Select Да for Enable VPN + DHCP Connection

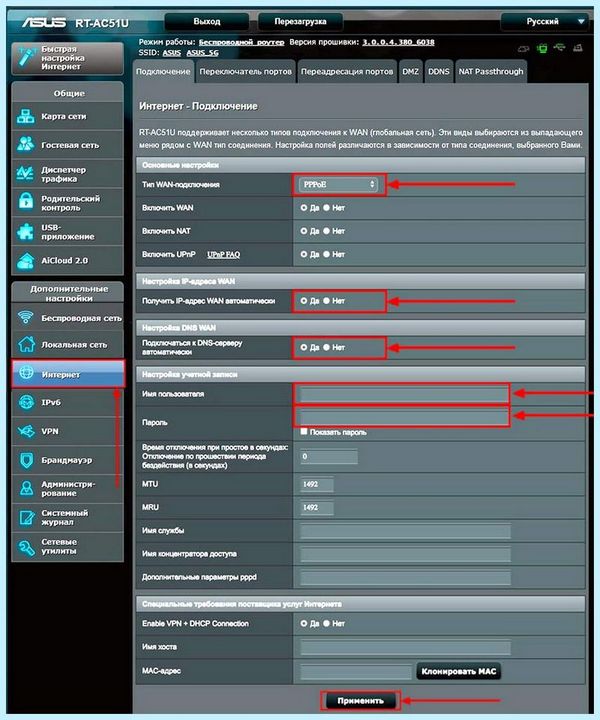[x=303, y=623]
